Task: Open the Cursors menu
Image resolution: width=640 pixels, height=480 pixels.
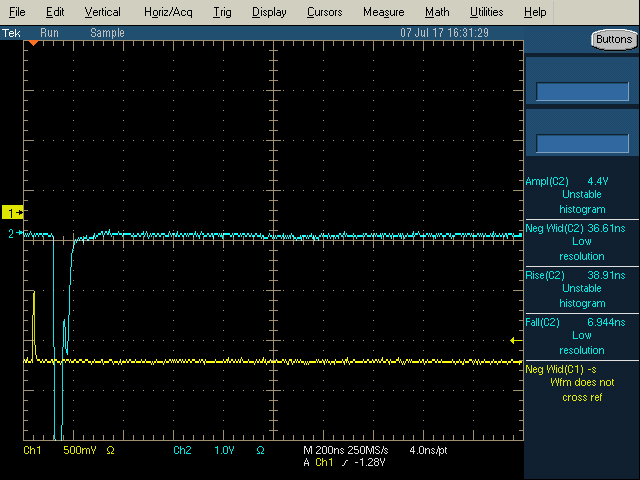Action: point(324,12)
